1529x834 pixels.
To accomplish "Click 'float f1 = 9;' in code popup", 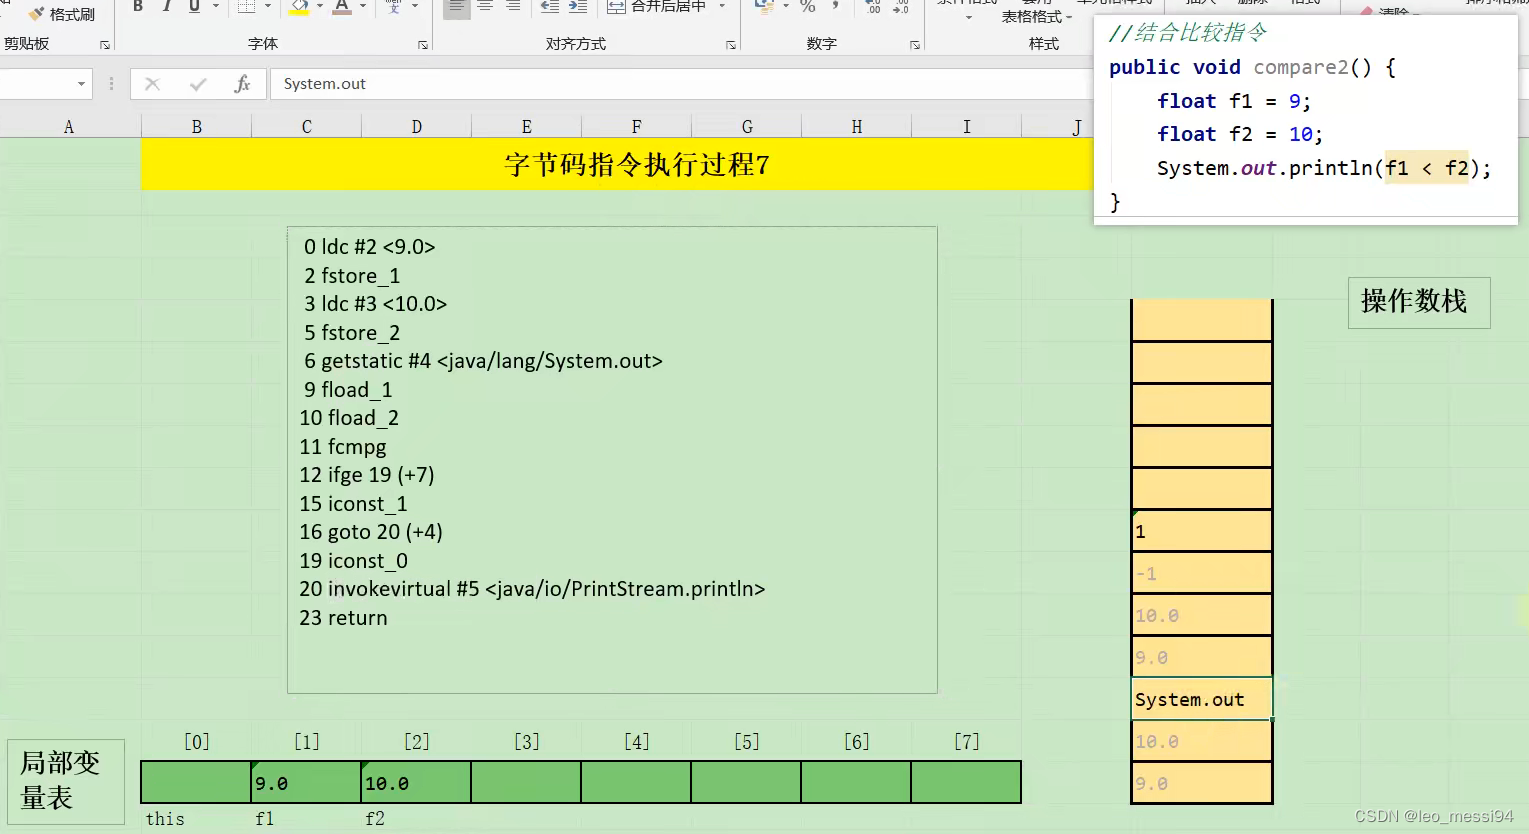I will pos(1233,101).
